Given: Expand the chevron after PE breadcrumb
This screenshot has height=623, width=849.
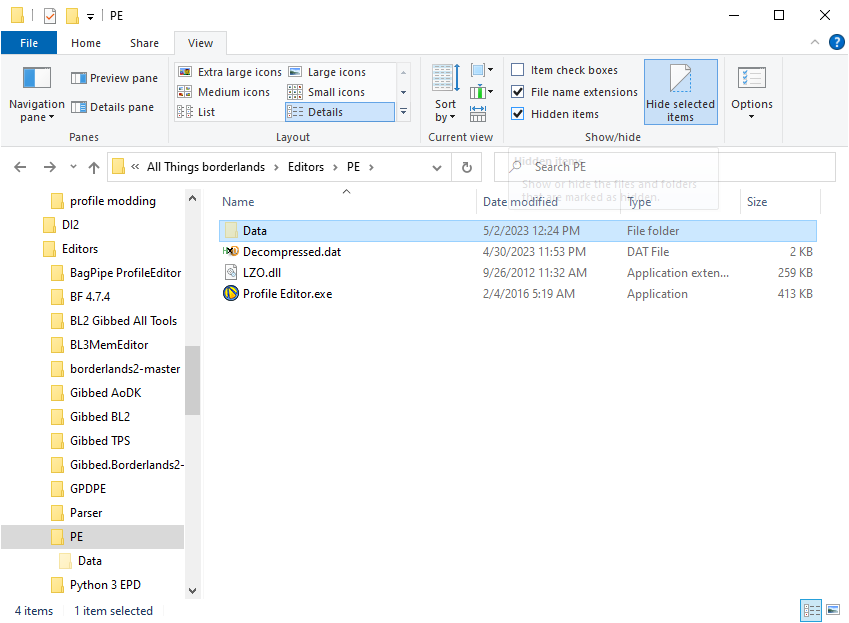Looking at the screenshot, I should (x=371, y=167).
